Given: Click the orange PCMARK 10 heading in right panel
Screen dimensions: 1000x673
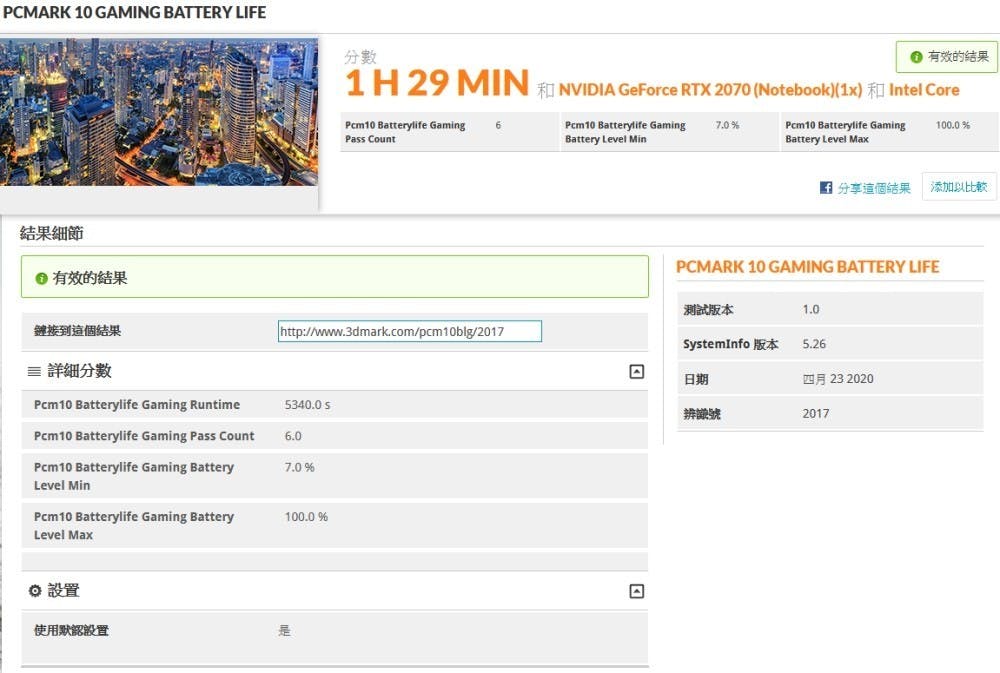Looking at the screenshot, I should [x=807, y=267].
